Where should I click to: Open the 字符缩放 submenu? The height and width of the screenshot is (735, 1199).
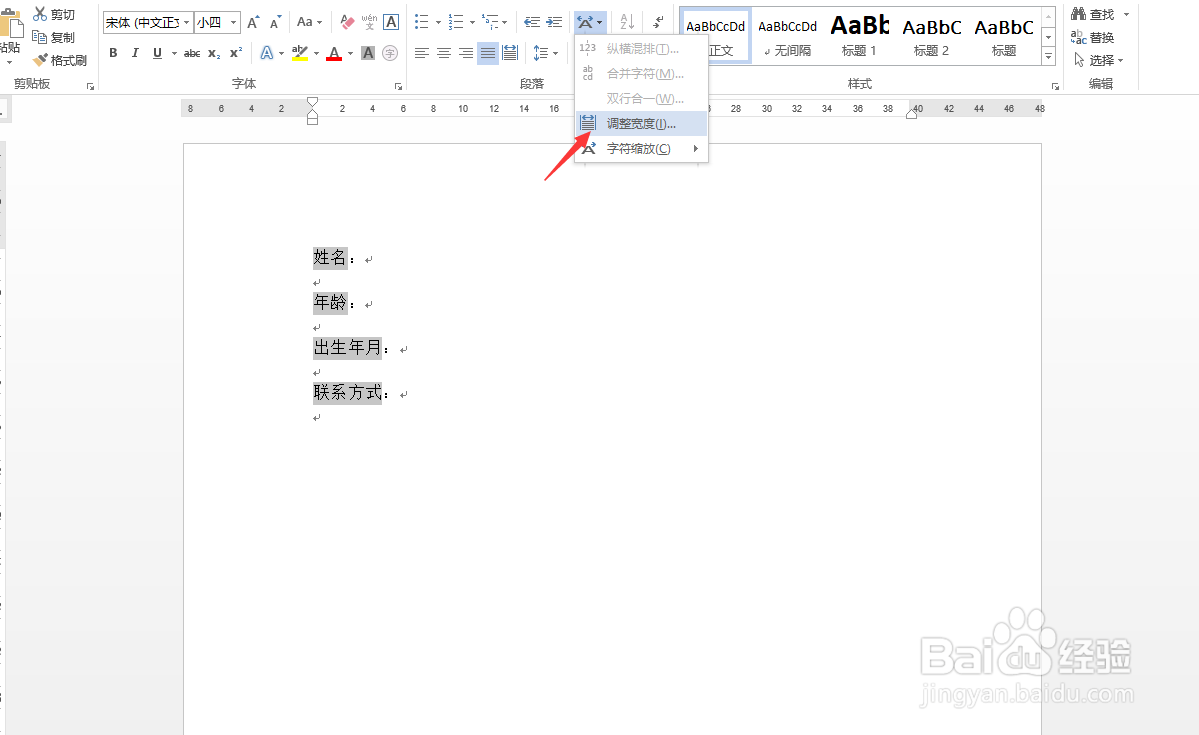(637, 147)
